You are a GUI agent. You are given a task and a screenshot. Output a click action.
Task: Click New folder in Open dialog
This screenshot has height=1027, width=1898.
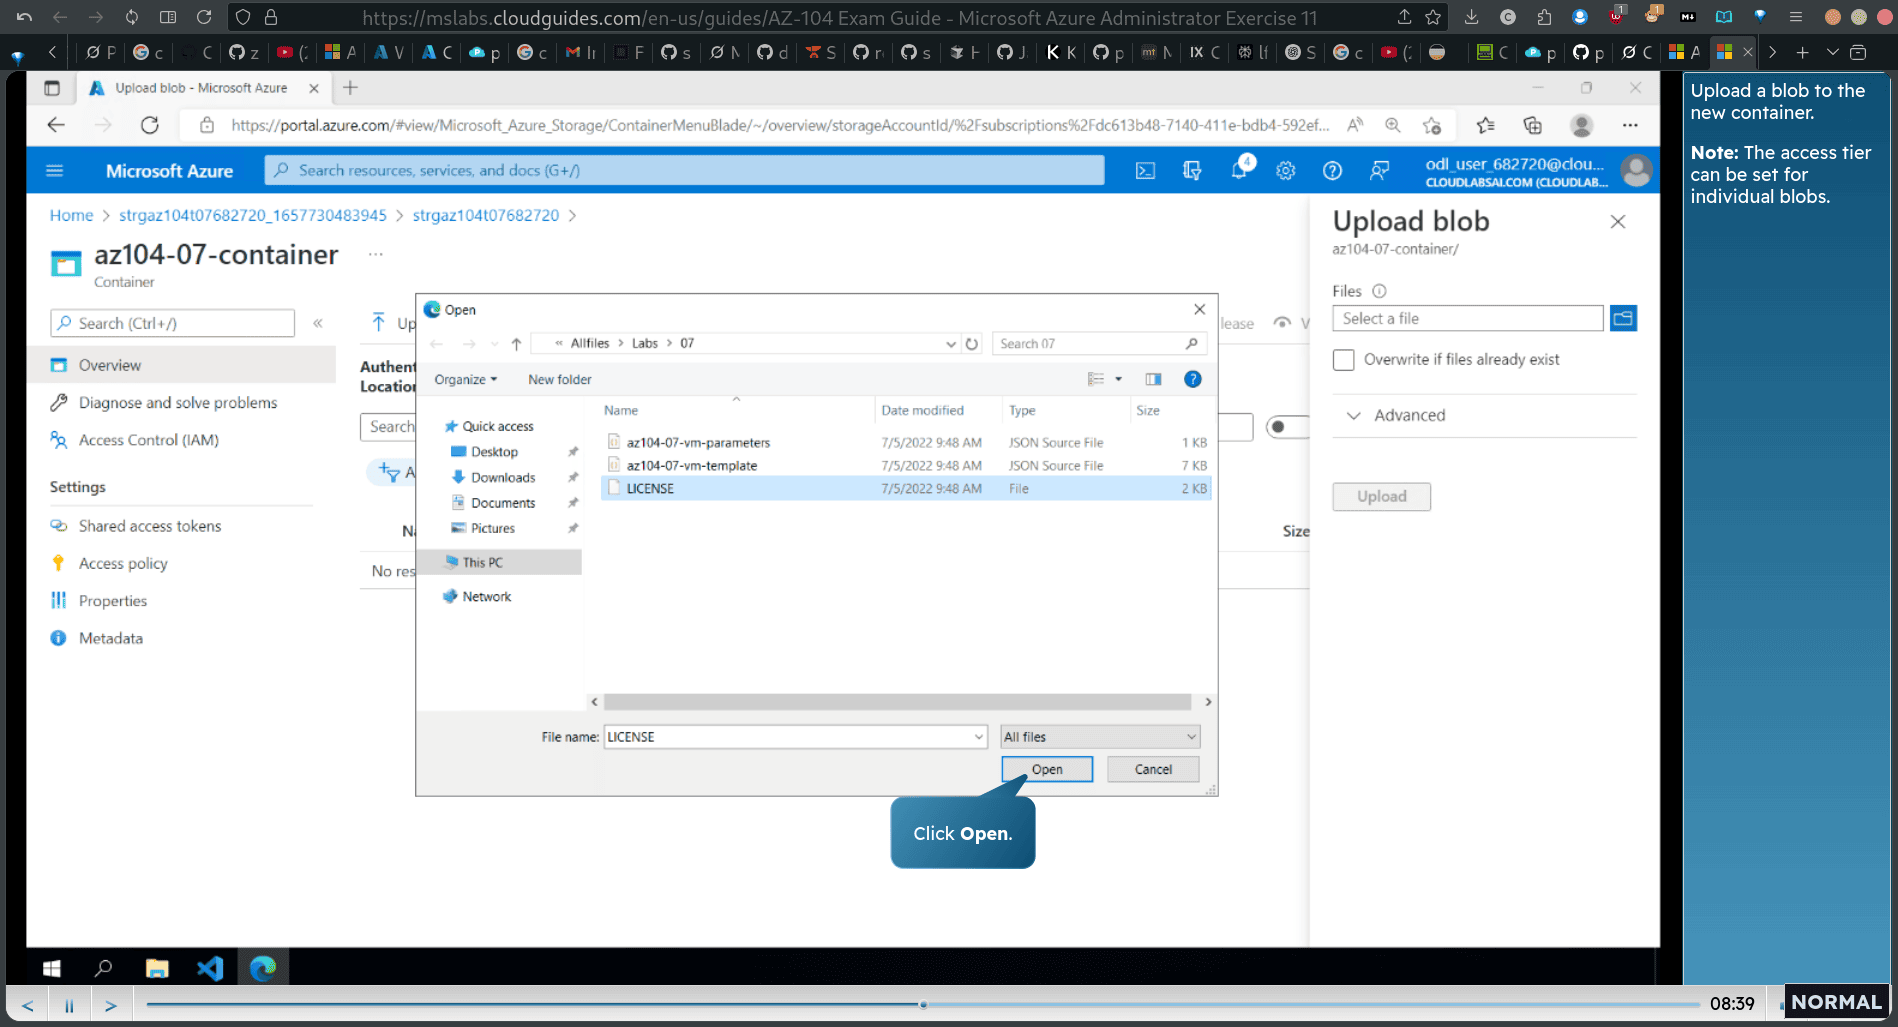pyautogui.click(x=559, y=380)
